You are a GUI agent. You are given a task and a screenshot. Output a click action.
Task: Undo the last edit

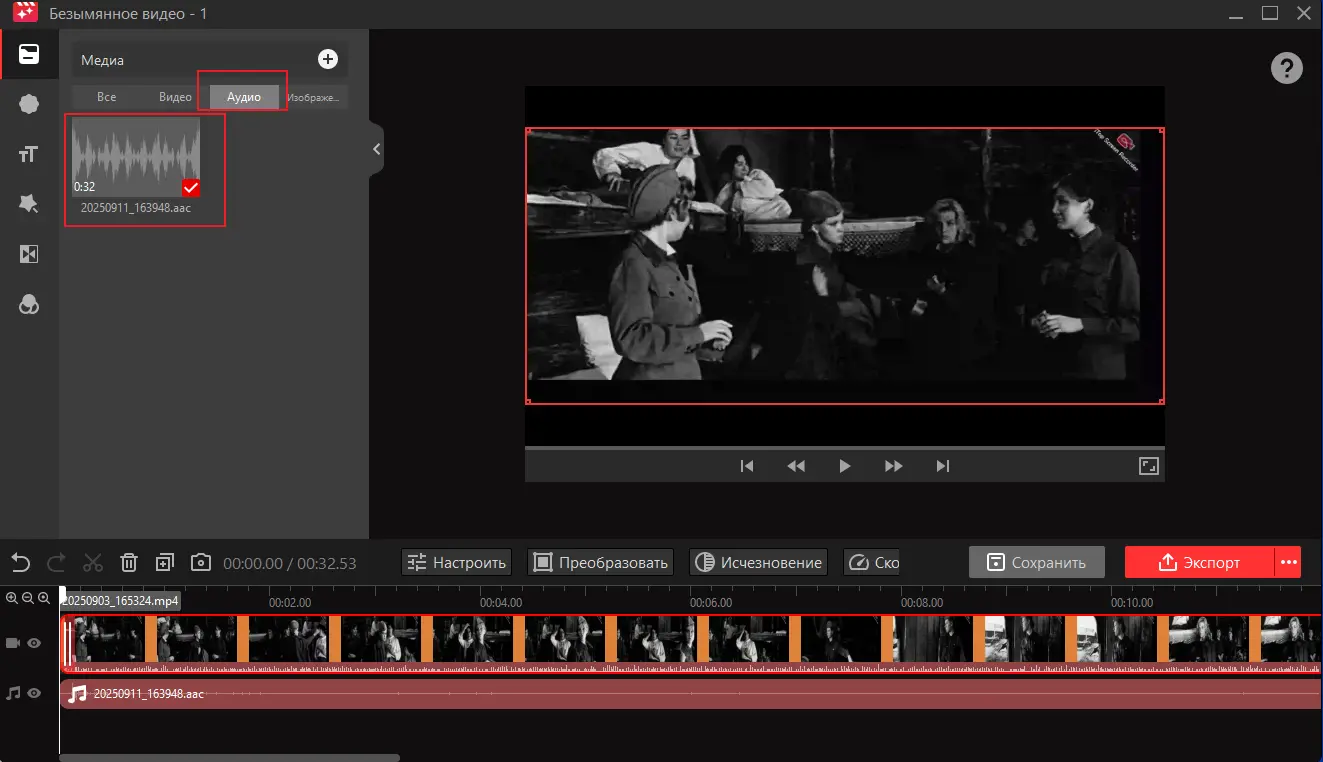21,562
